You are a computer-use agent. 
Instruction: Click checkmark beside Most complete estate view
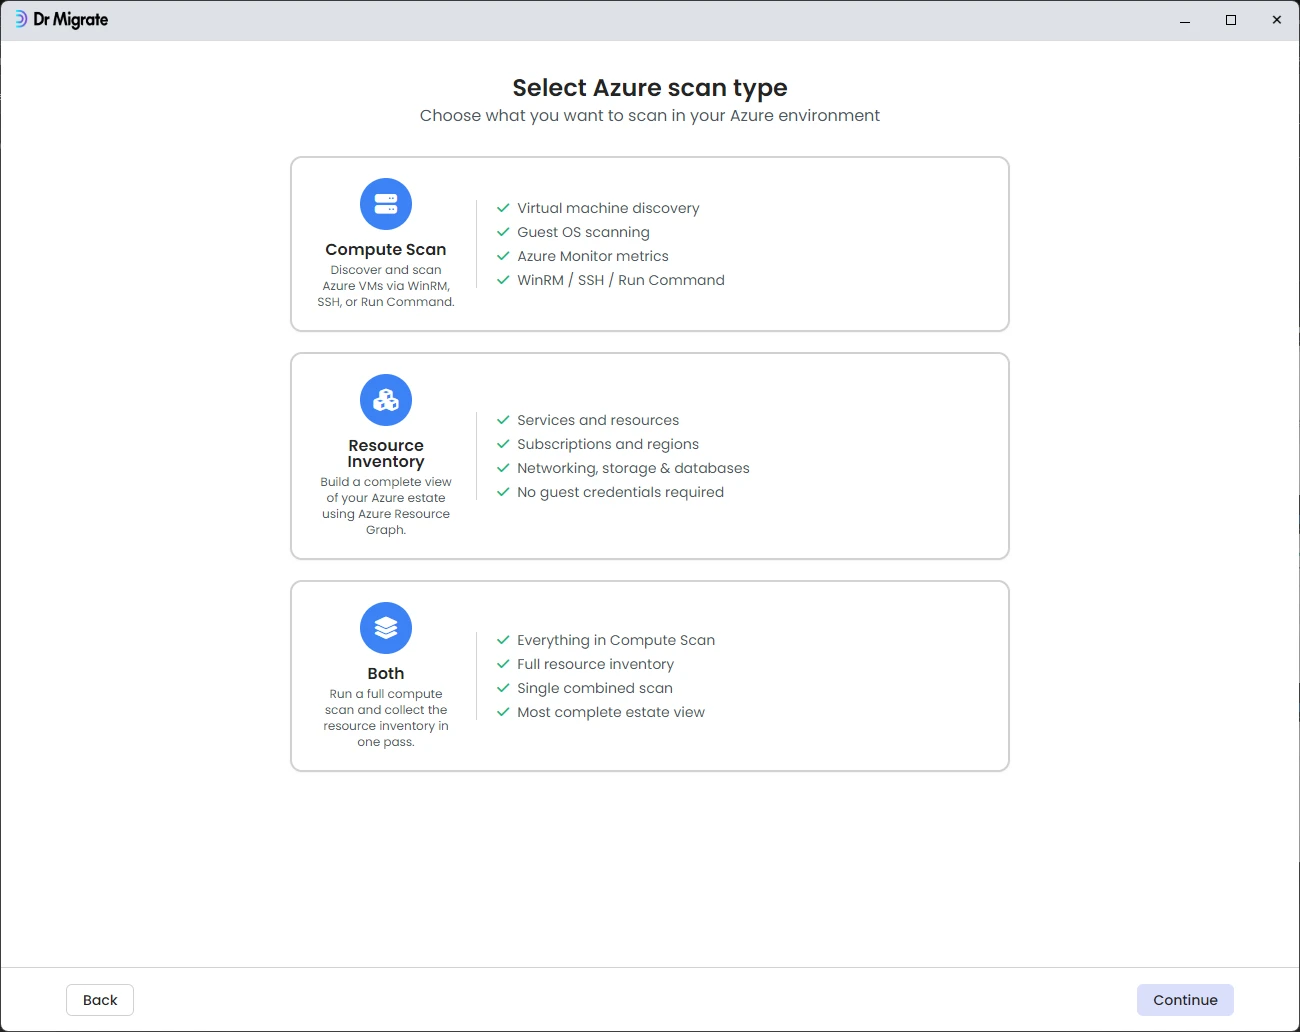coord(503,712)
